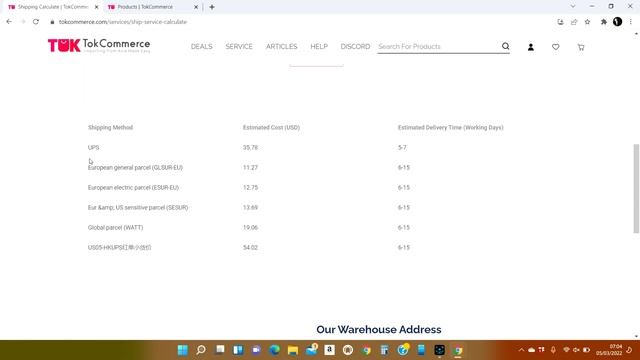Click the 5-7 delivery time value
This screenshot has height=360, width=640.
402,147
